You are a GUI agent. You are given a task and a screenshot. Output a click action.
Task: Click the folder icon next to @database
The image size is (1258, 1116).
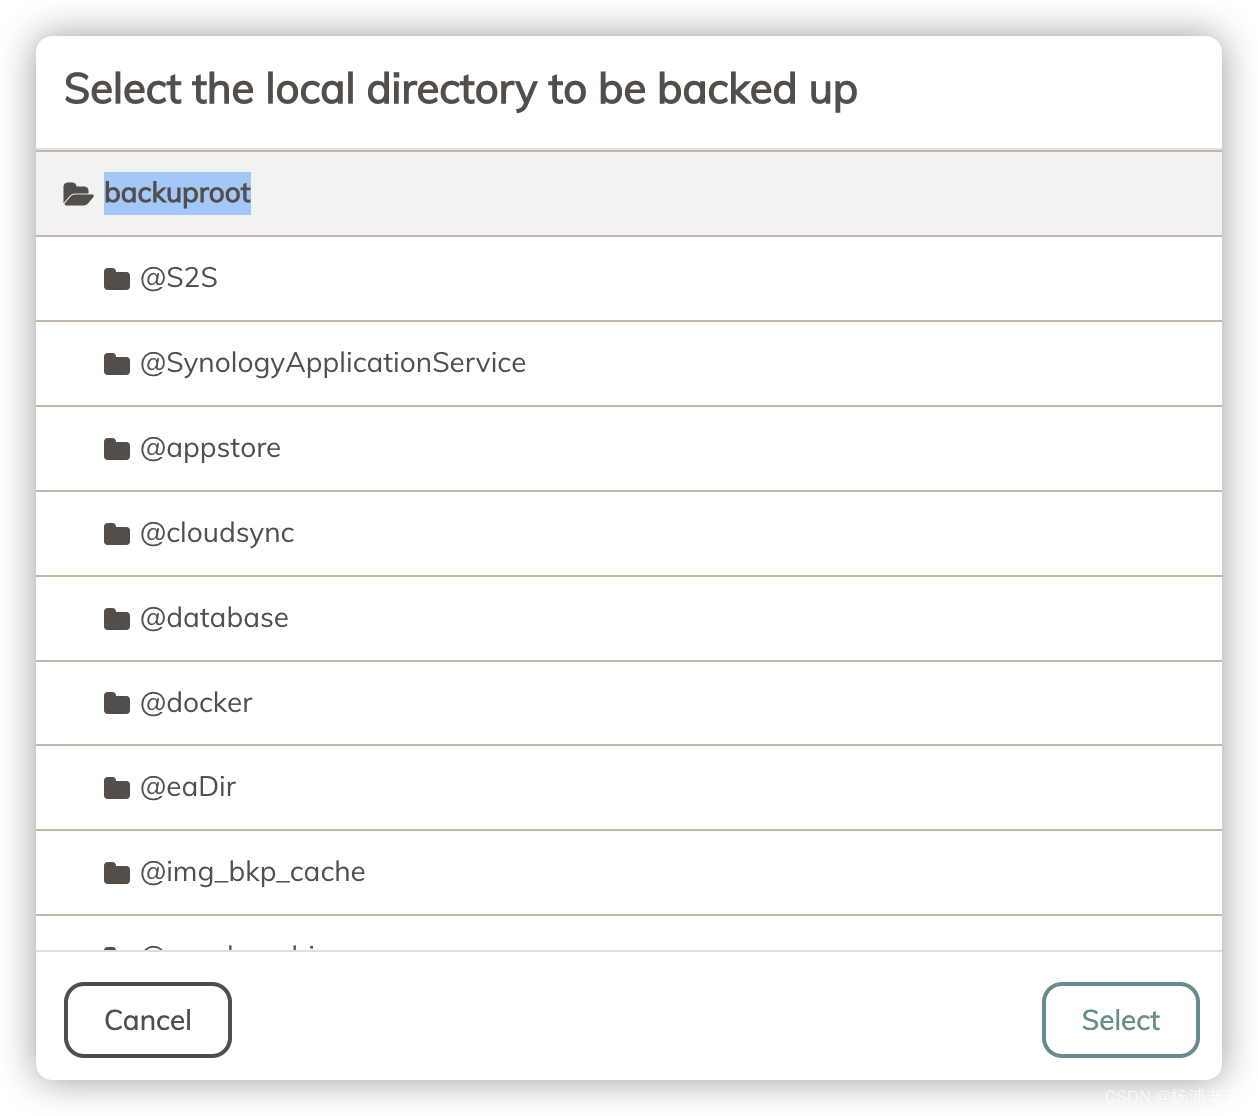click(x=117, y=619)
